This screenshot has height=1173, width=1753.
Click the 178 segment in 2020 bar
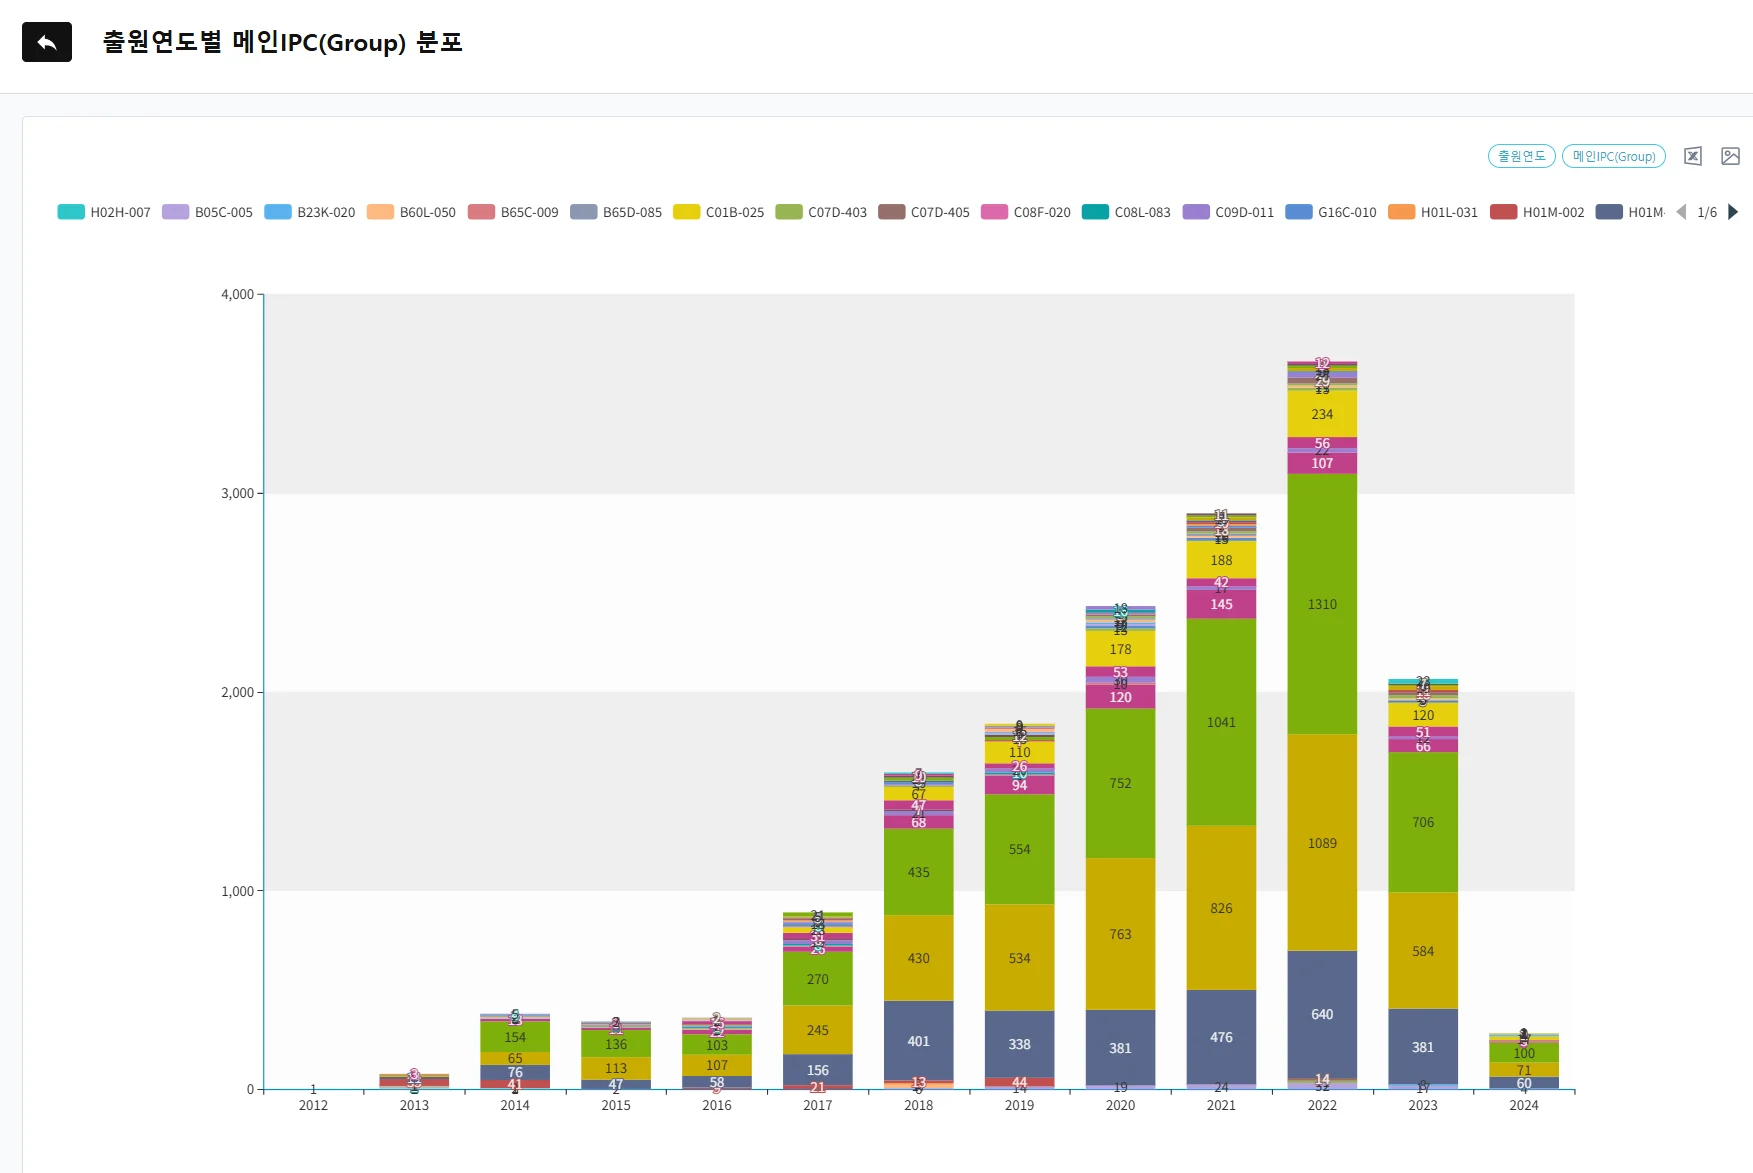pos(1120,649)
